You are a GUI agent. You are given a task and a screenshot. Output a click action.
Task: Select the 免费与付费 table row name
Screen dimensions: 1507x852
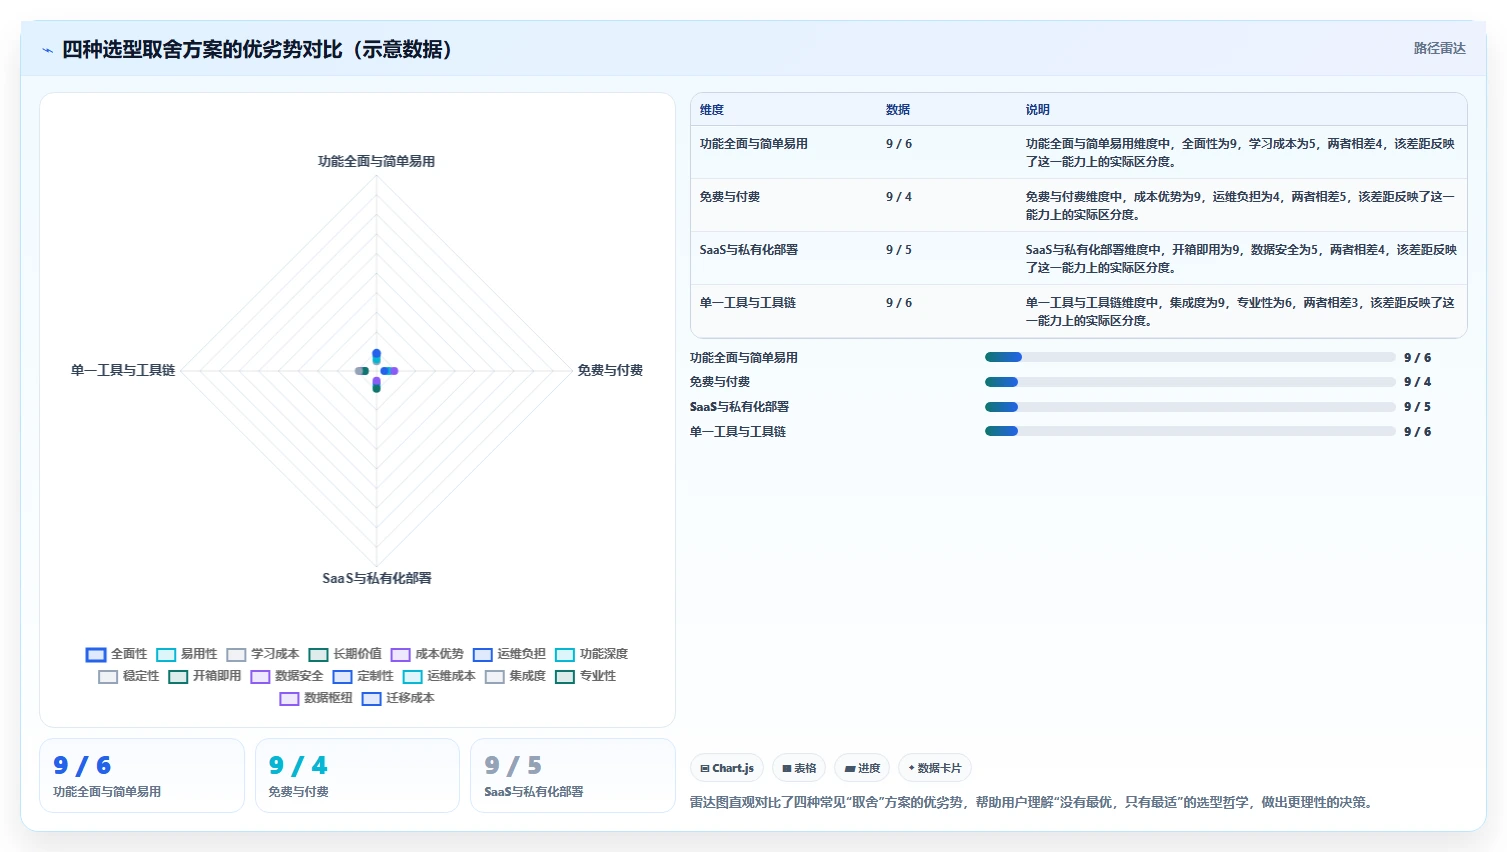click(730, 197)
